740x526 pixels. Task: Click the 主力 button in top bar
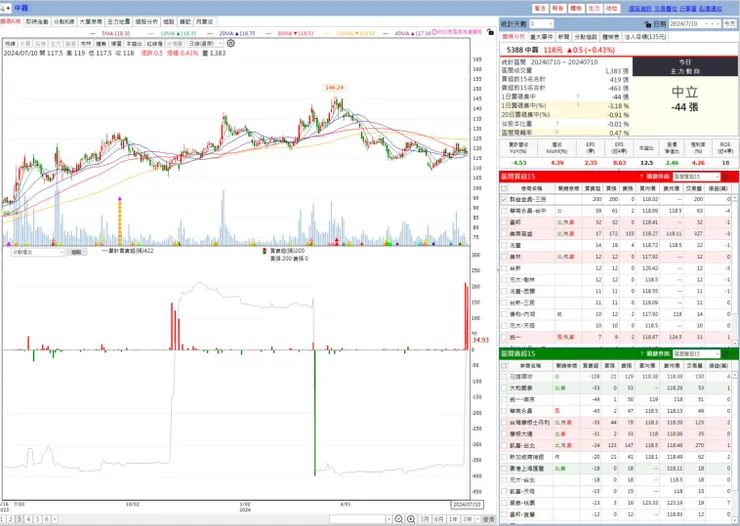click(x=594, y=8)
